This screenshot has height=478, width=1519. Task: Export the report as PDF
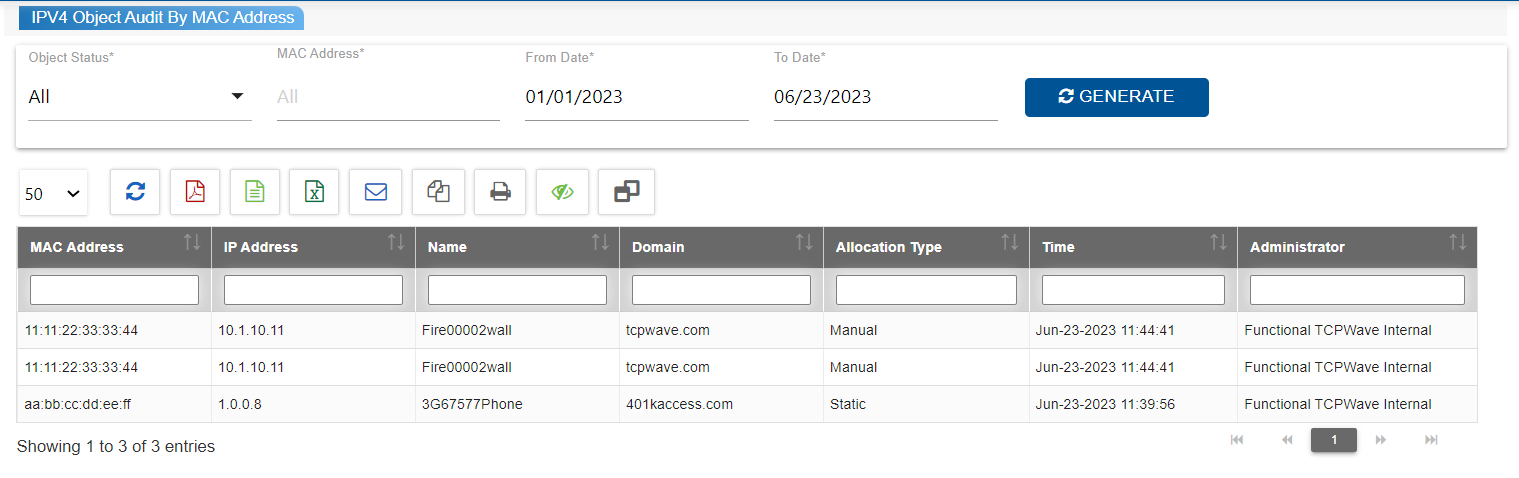click(195, 192)
